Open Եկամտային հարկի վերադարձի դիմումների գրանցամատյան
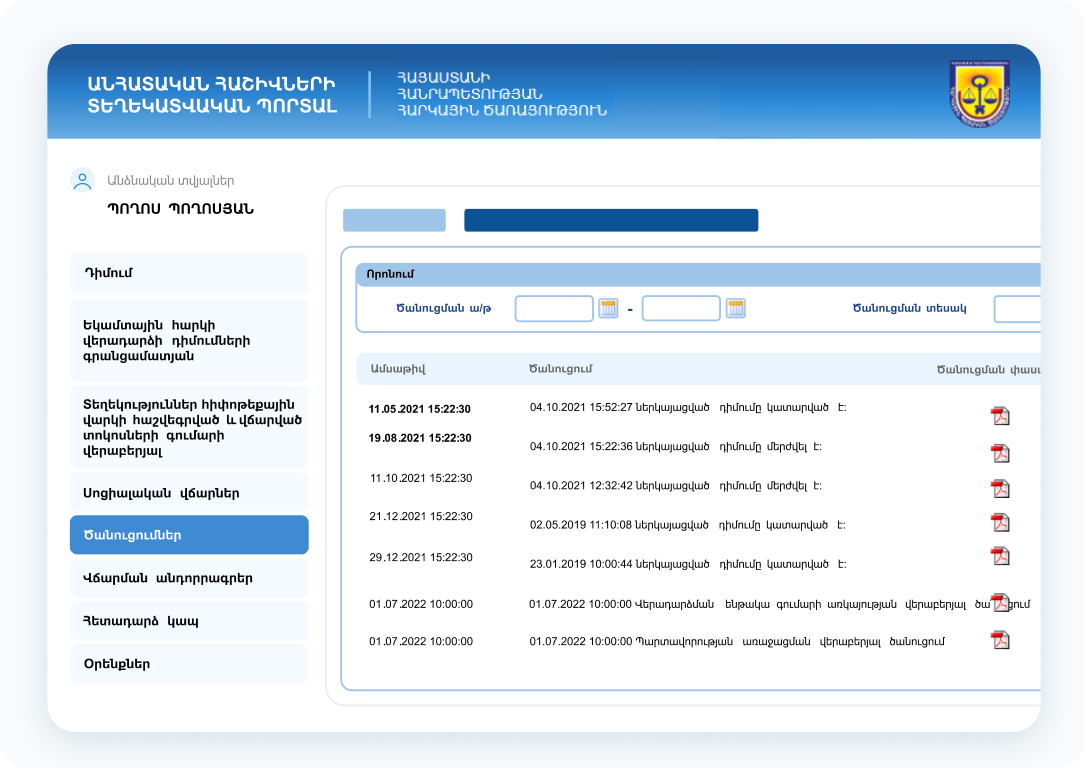Image resolution: width=1084 pixels, height=778 pixels. (189, 340)
